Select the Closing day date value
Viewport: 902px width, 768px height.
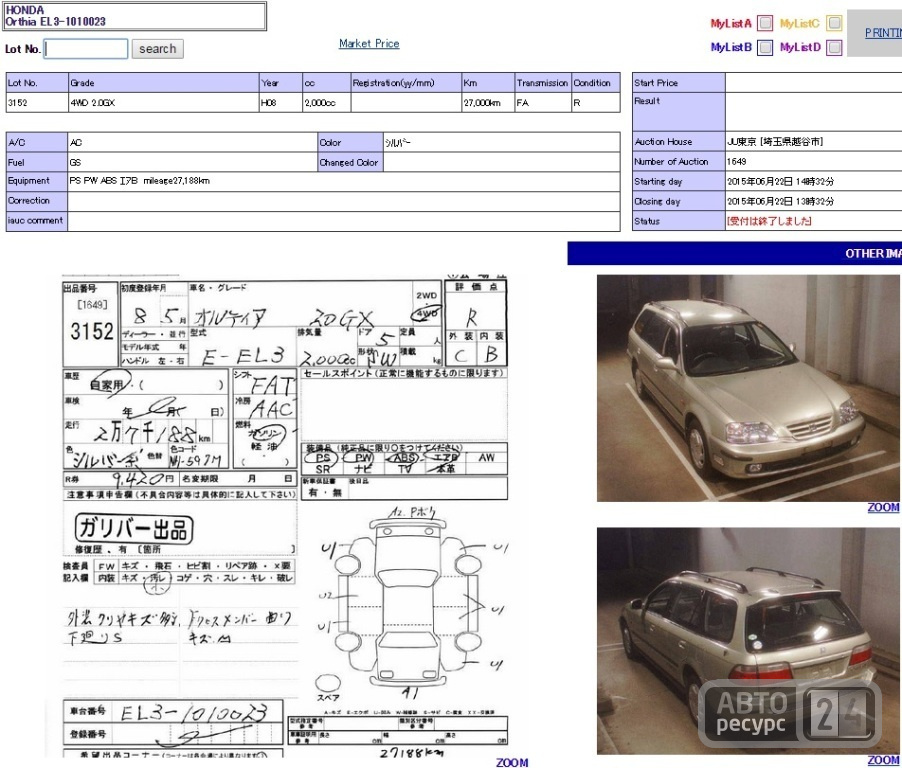click(x=780, y=201)
